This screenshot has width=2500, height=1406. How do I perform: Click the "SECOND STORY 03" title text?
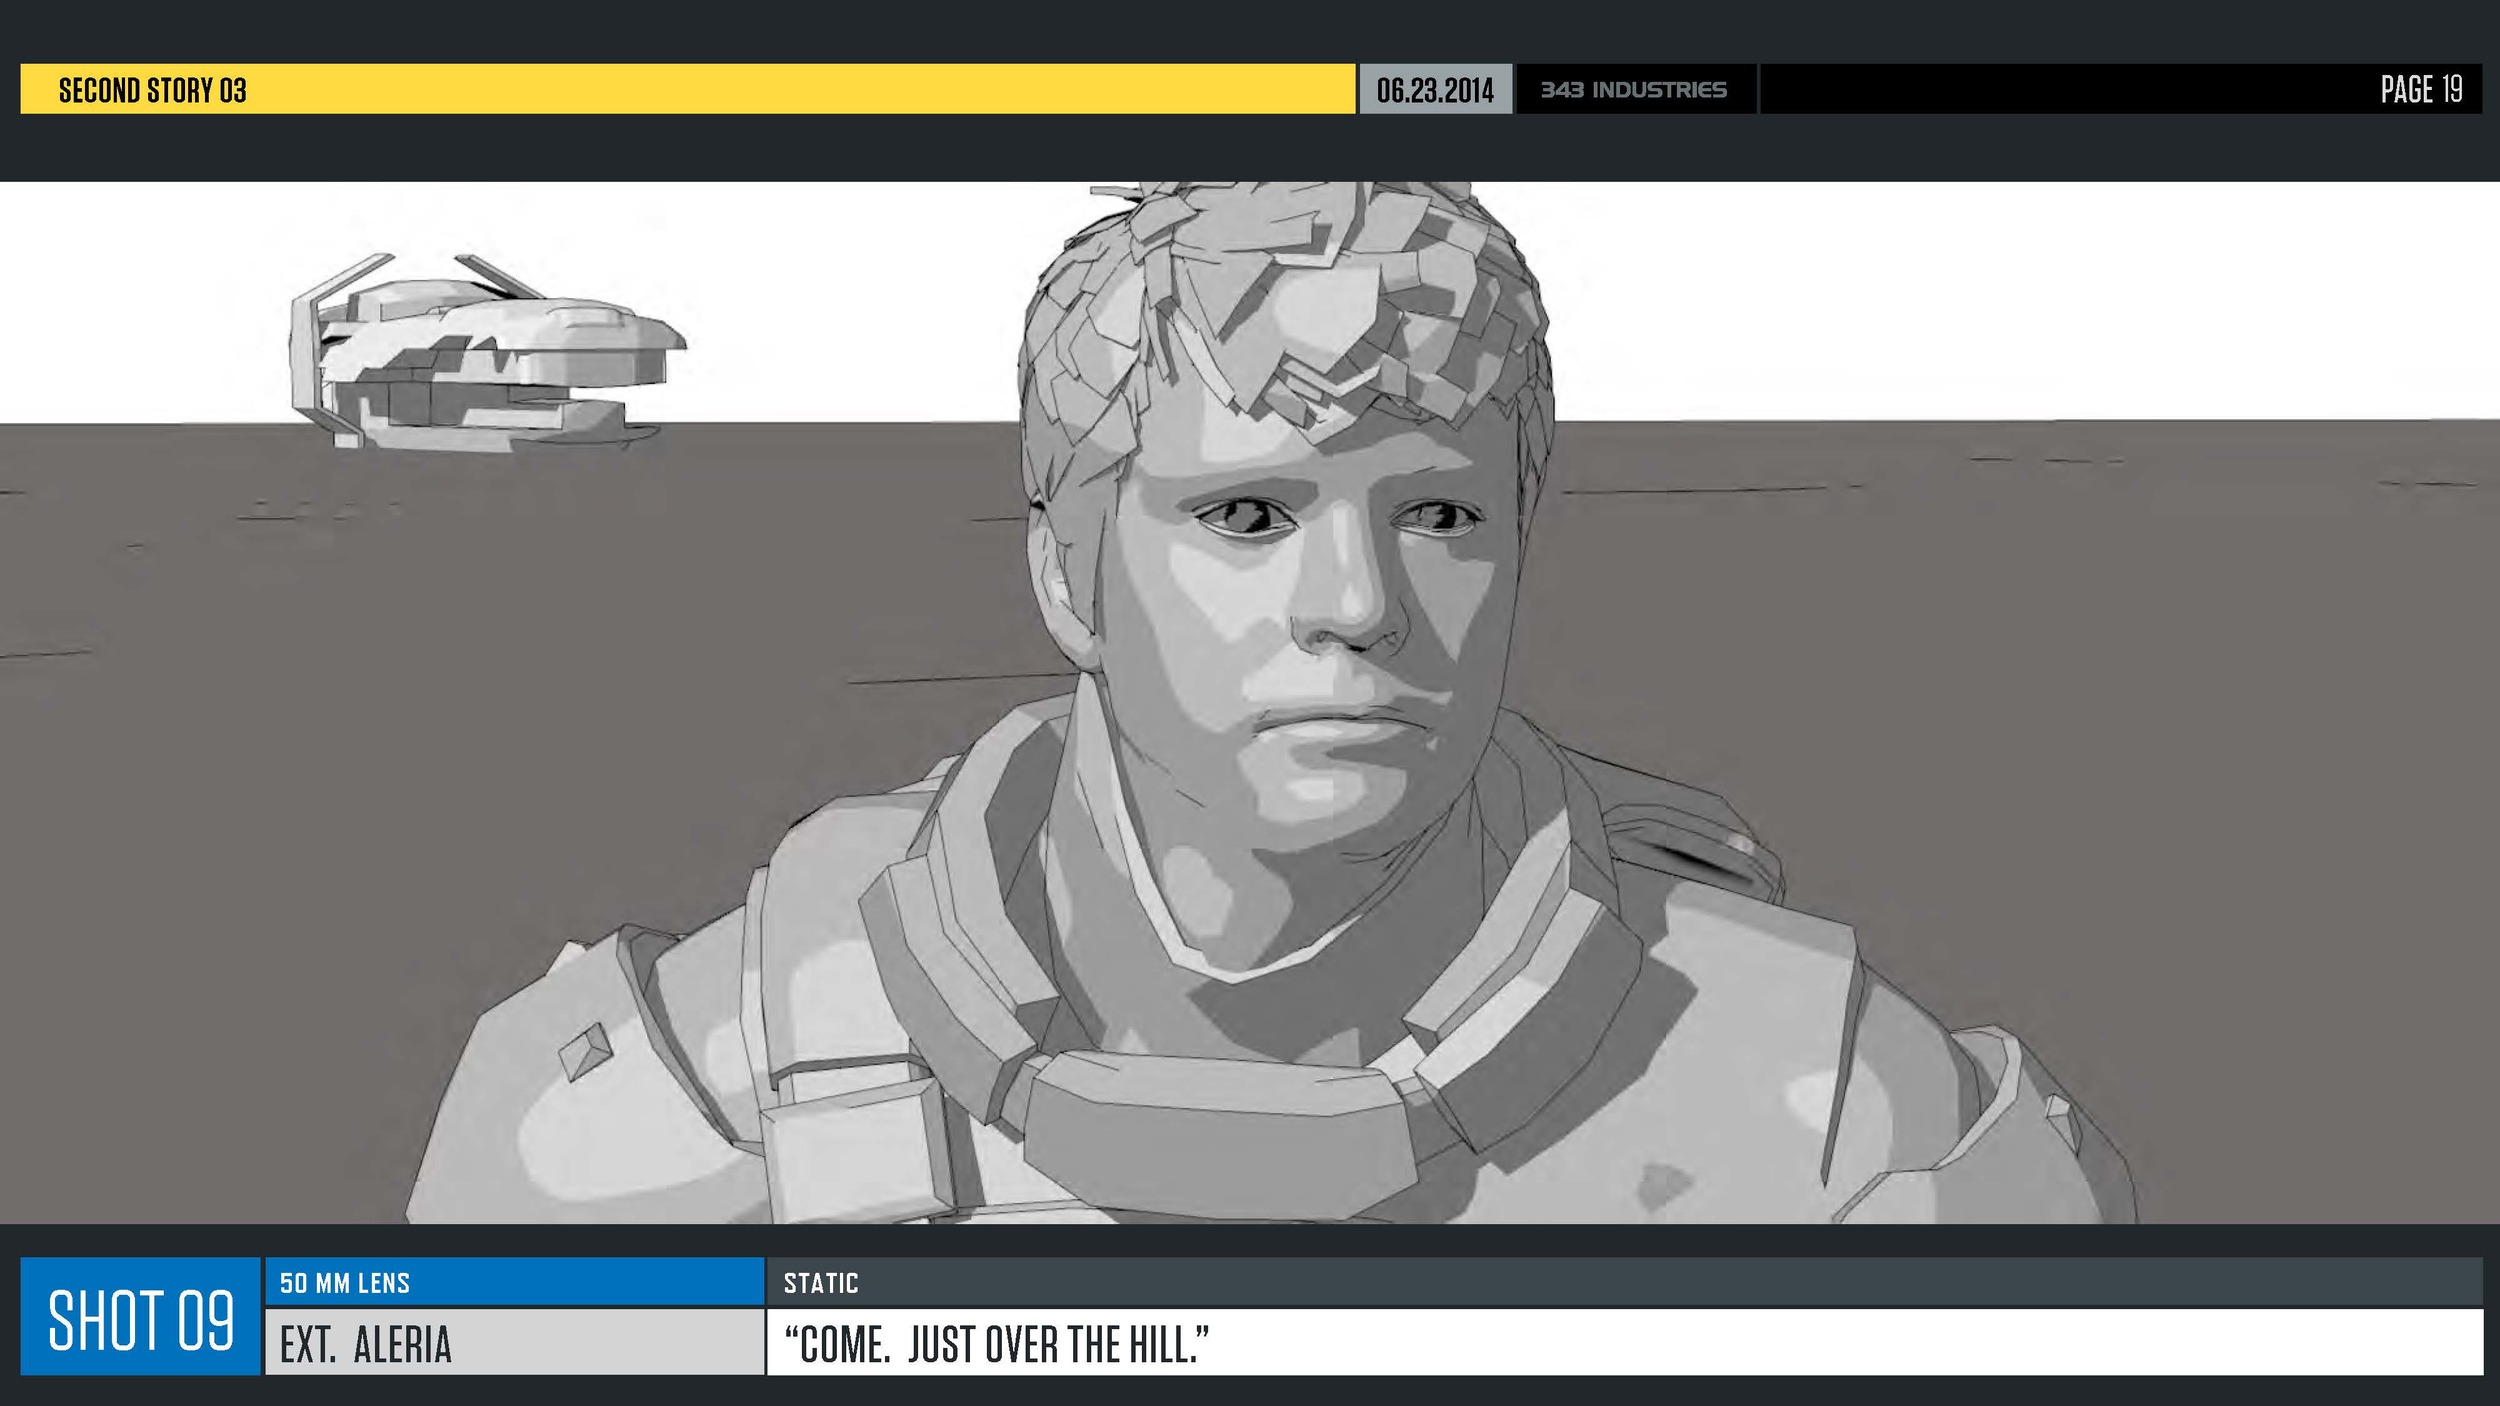click(152, 91)
